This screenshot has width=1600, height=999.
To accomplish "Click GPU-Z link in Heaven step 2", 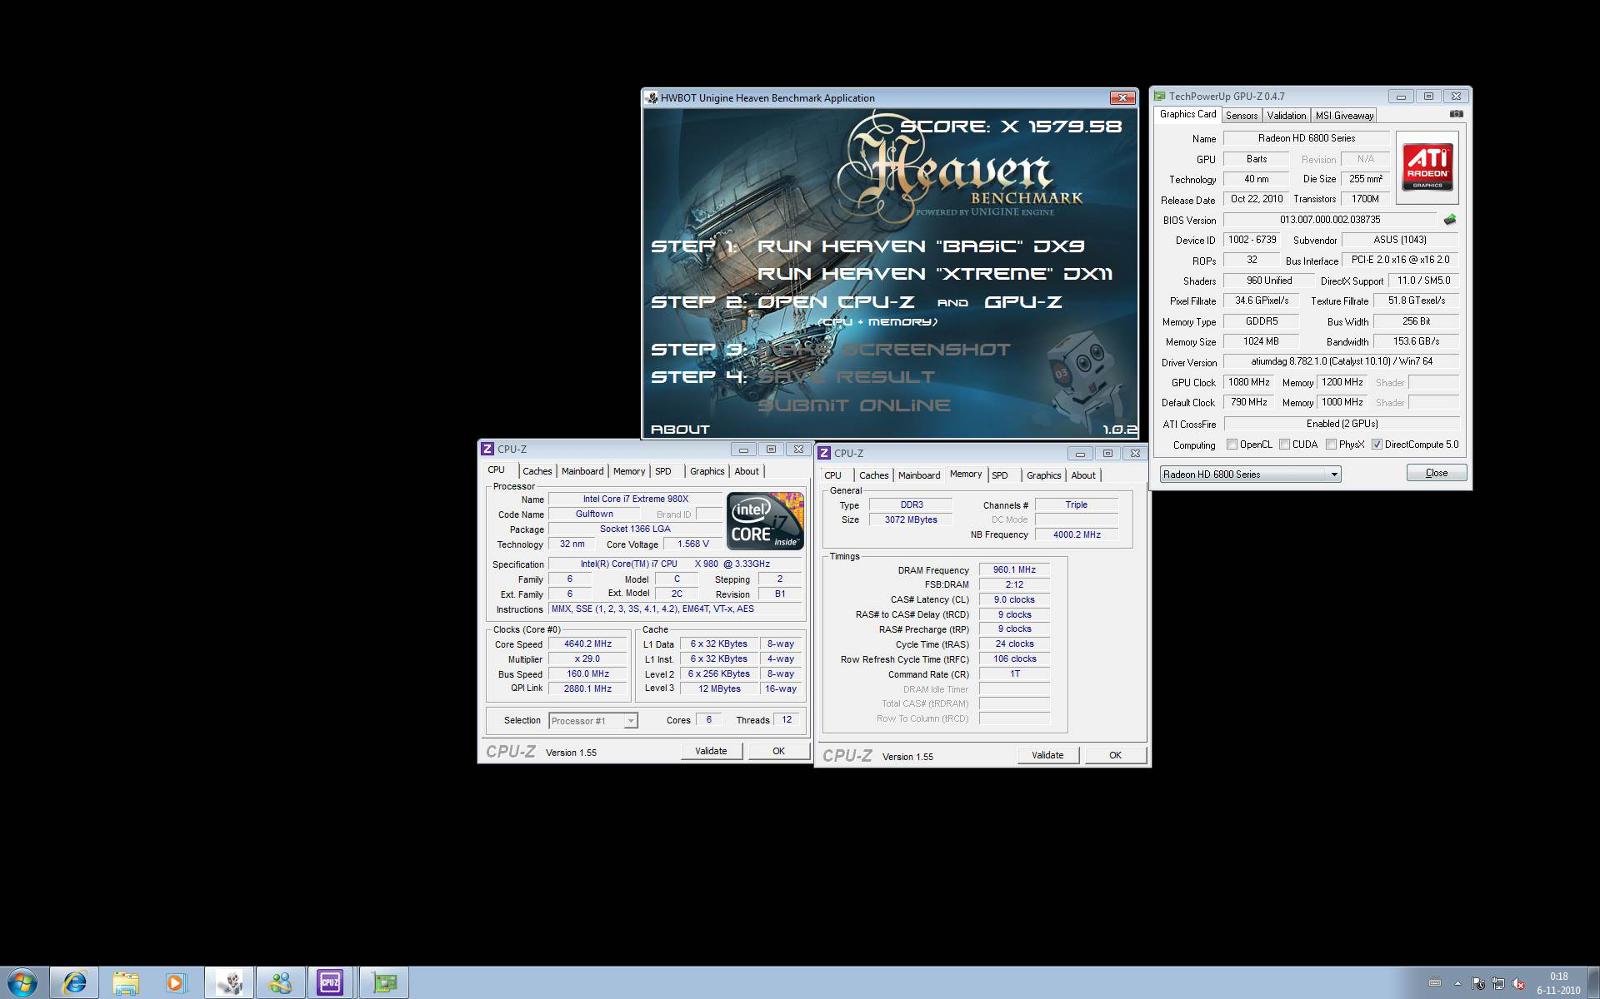I will pos(1022,302).
